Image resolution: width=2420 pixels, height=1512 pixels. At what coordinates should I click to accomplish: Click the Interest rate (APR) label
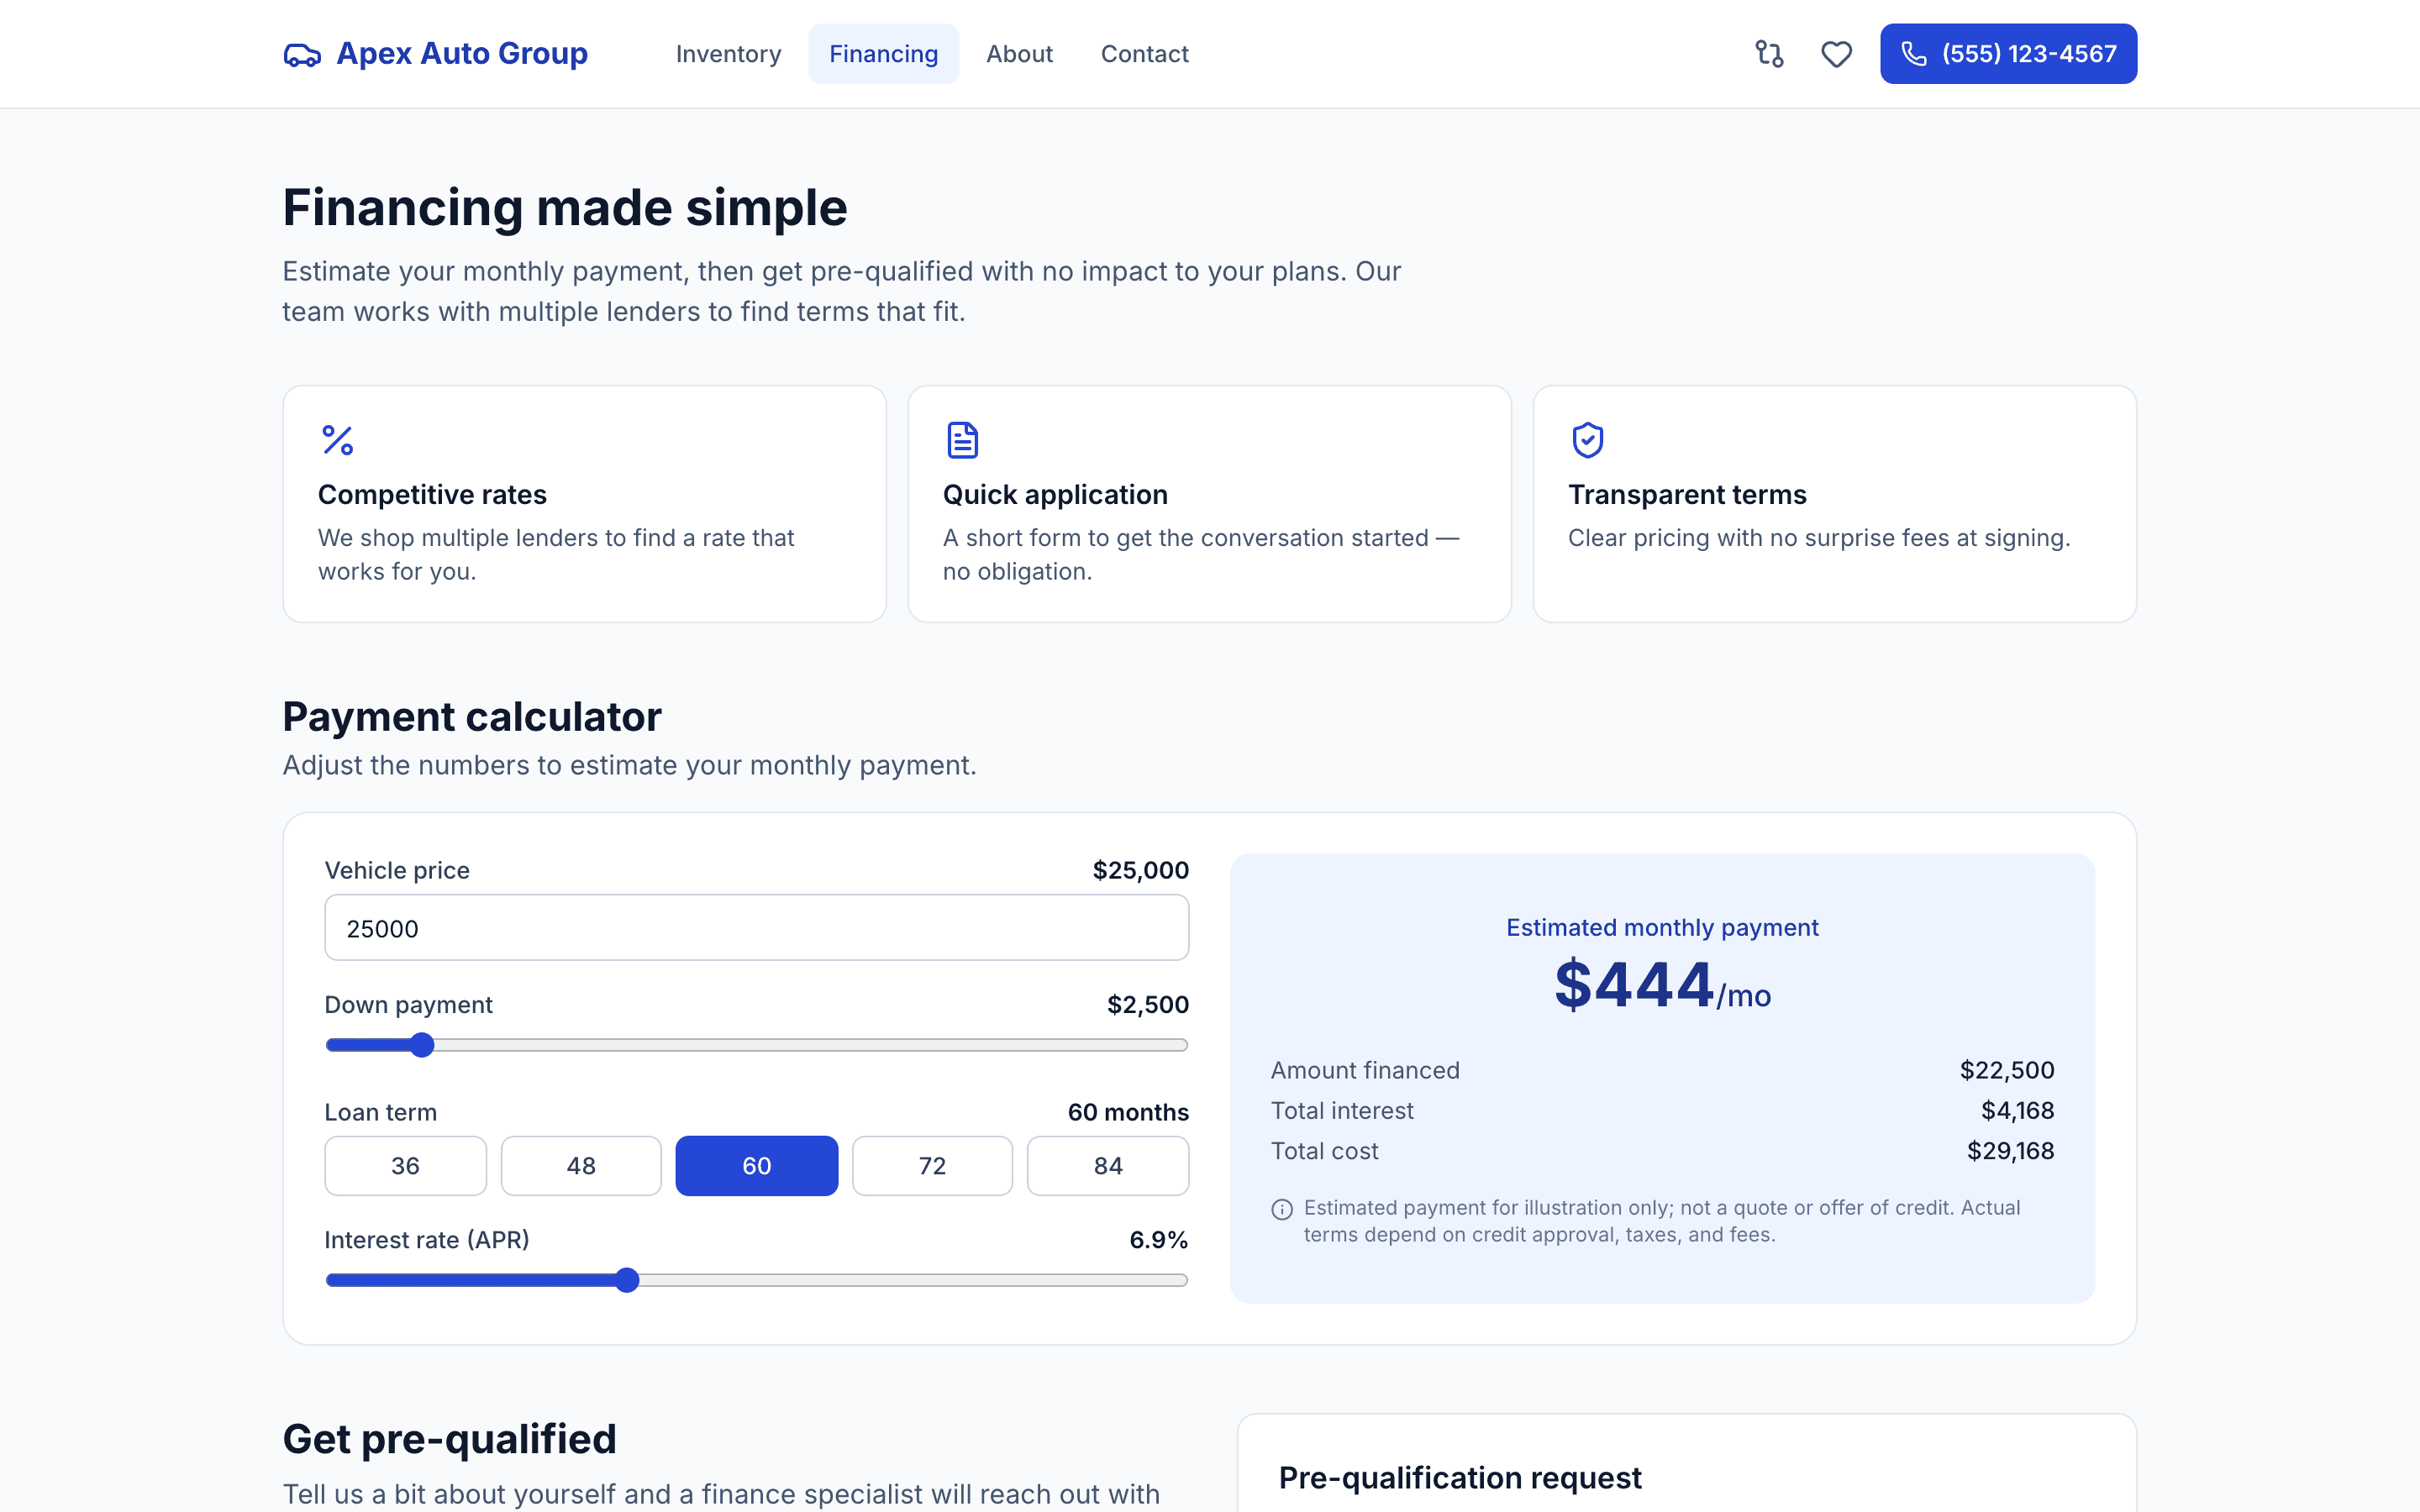pos(427,1240)
